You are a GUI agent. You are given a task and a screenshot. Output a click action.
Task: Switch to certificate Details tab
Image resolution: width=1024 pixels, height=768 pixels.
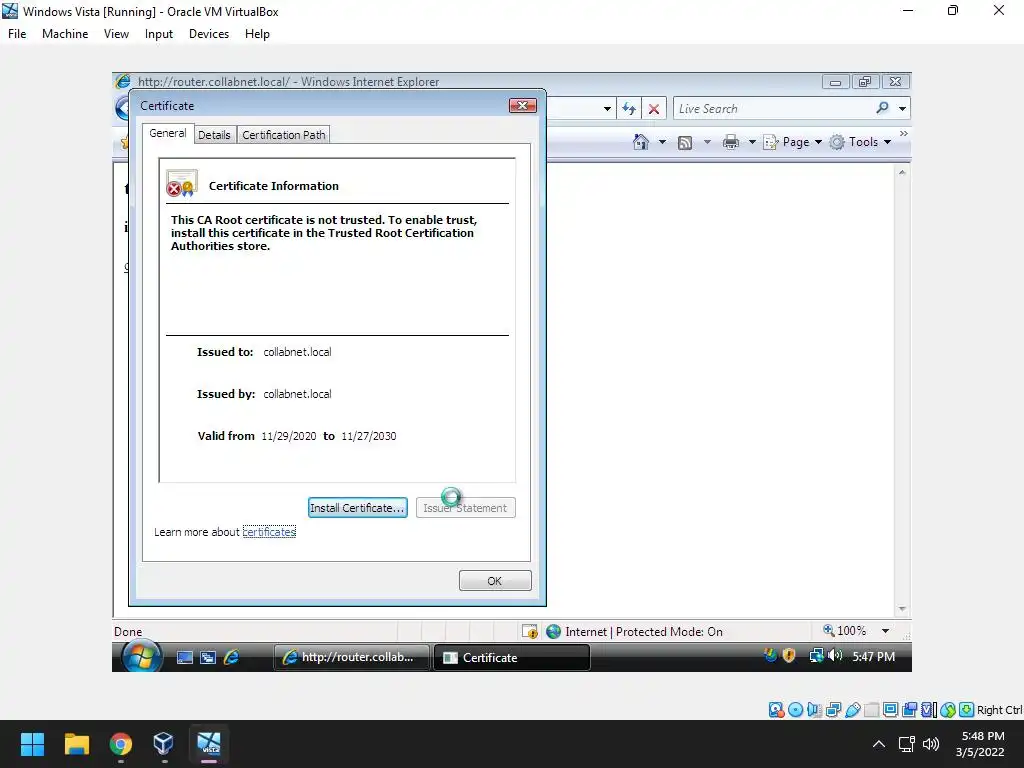(x=214, y=135)
